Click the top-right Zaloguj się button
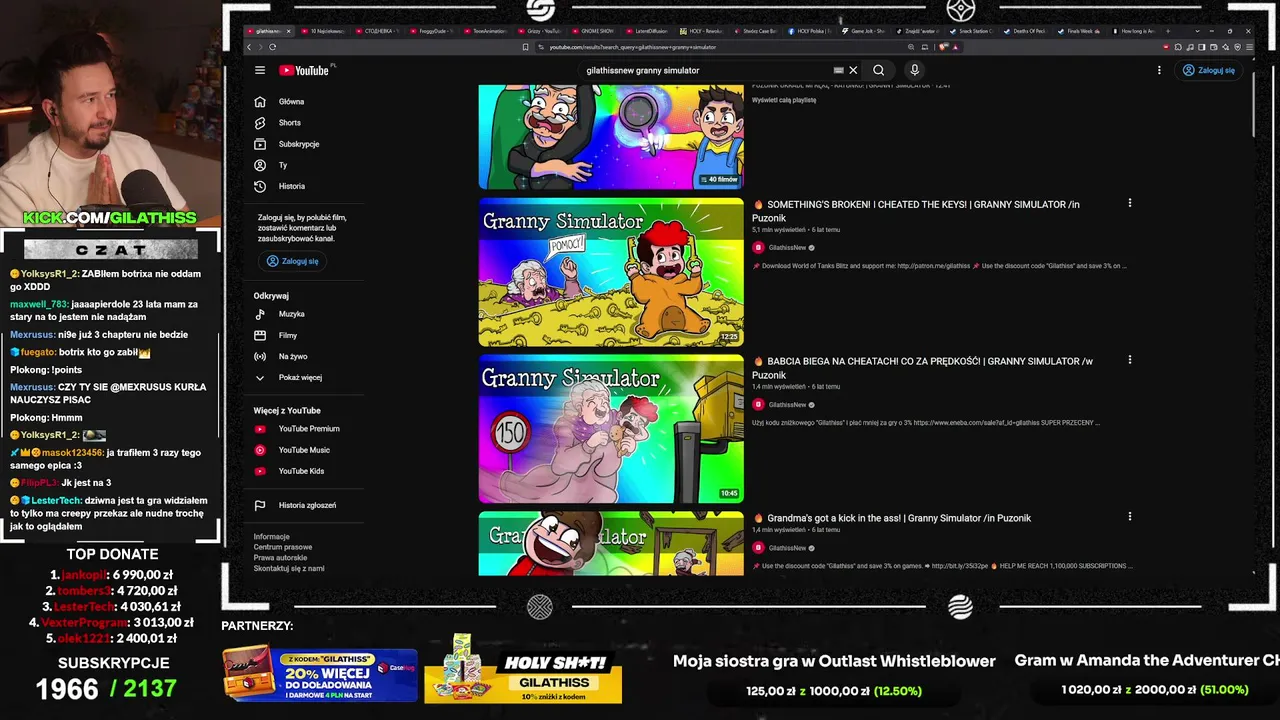This screenshot has height=720, width=1280. 1209,70
